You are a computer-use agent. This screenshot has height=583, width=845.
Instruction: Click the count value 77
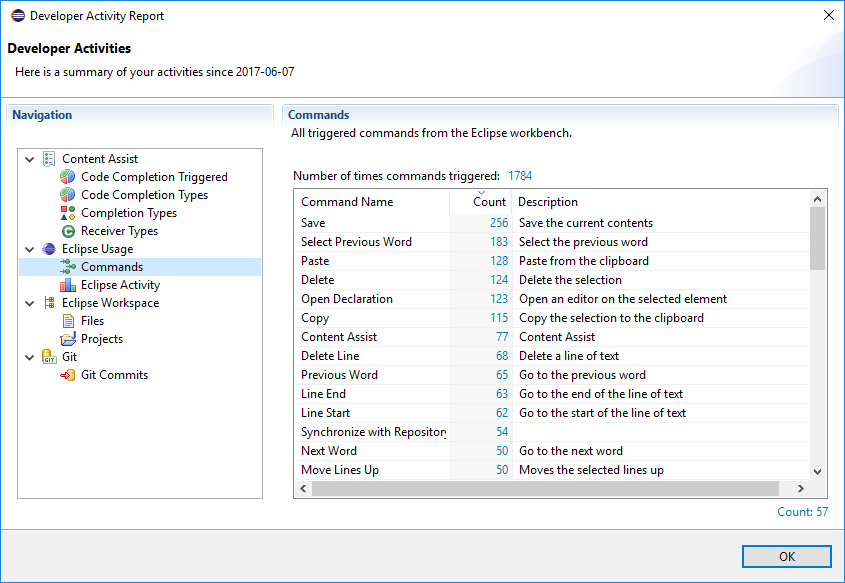[502, 337]
